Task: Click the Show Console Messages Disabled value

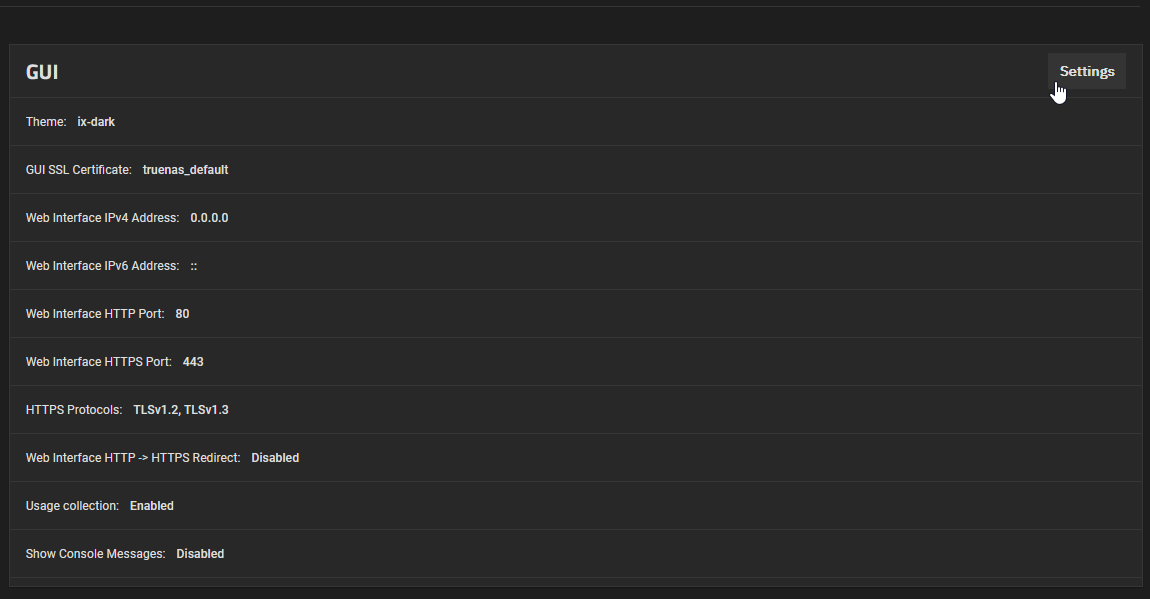Action: pyautogui.click(x=200, y=554)
